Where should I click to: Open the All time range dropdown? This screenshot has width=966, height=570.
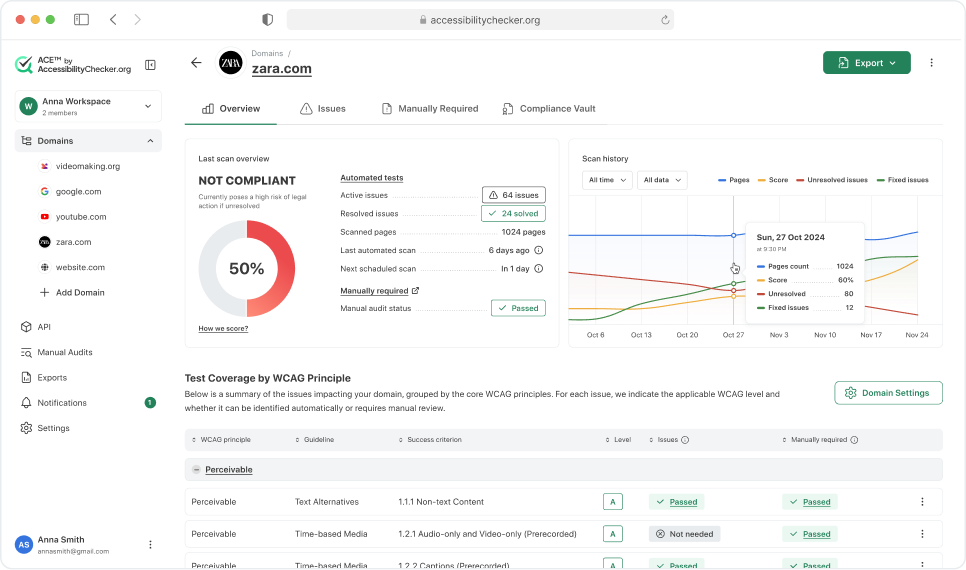607,180
